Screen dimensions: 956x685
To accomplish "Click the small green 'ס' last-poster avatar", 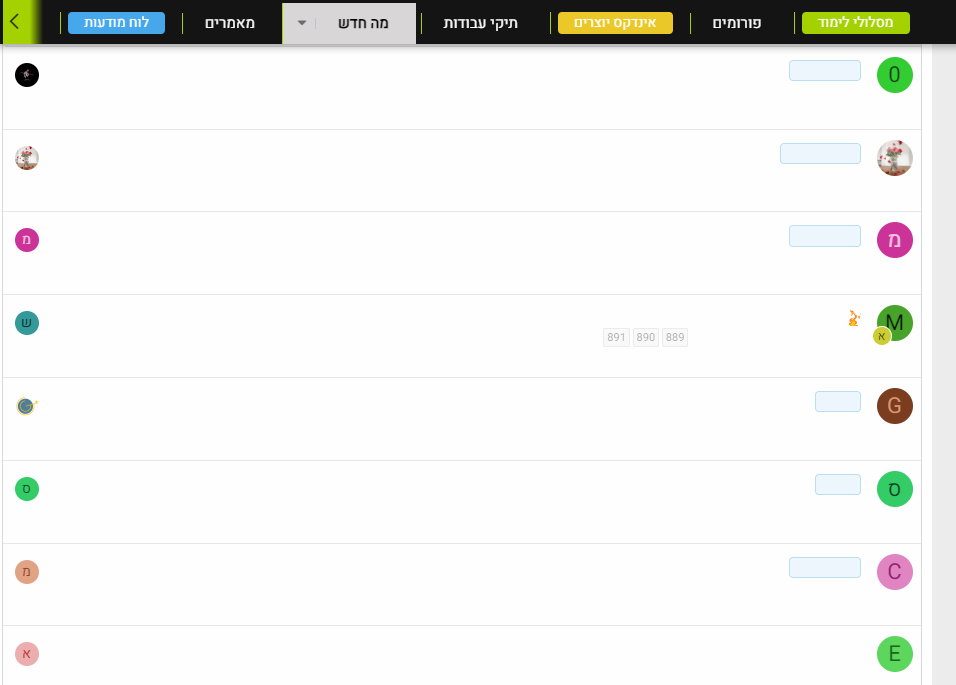I will pos(27,489).
